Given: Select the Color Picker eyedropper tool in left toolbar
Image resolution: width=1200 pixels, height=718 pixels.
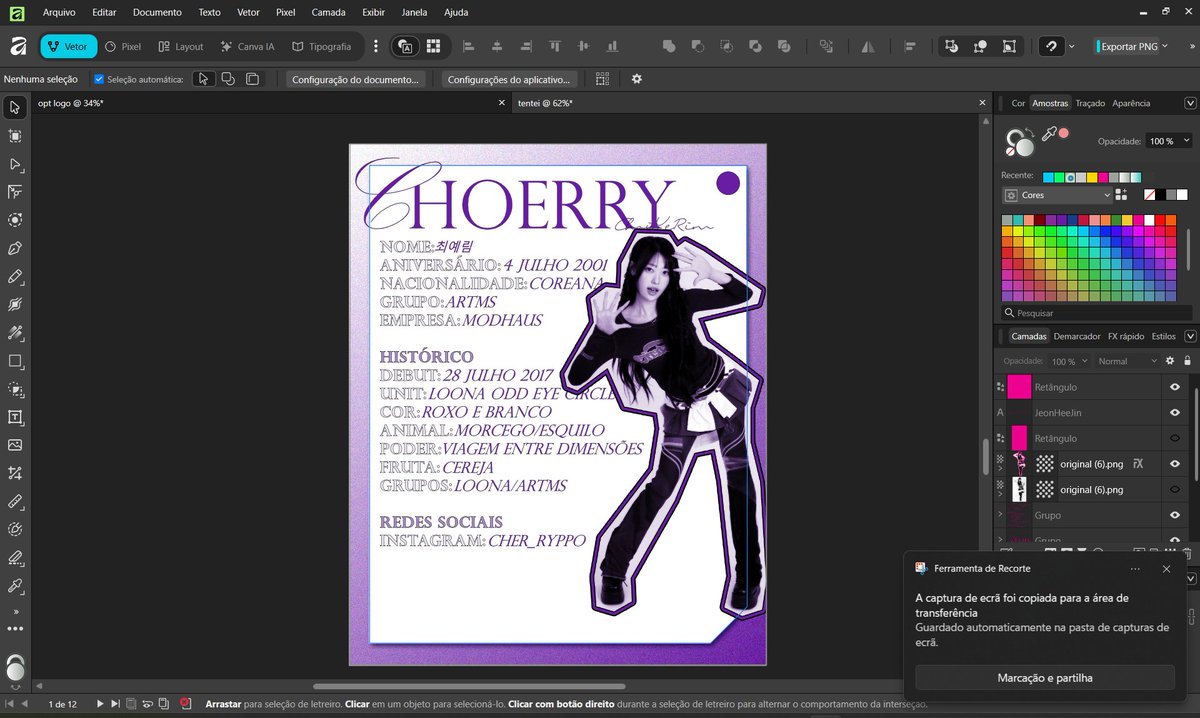Looking at the screenshot, I should click(15, 586).
